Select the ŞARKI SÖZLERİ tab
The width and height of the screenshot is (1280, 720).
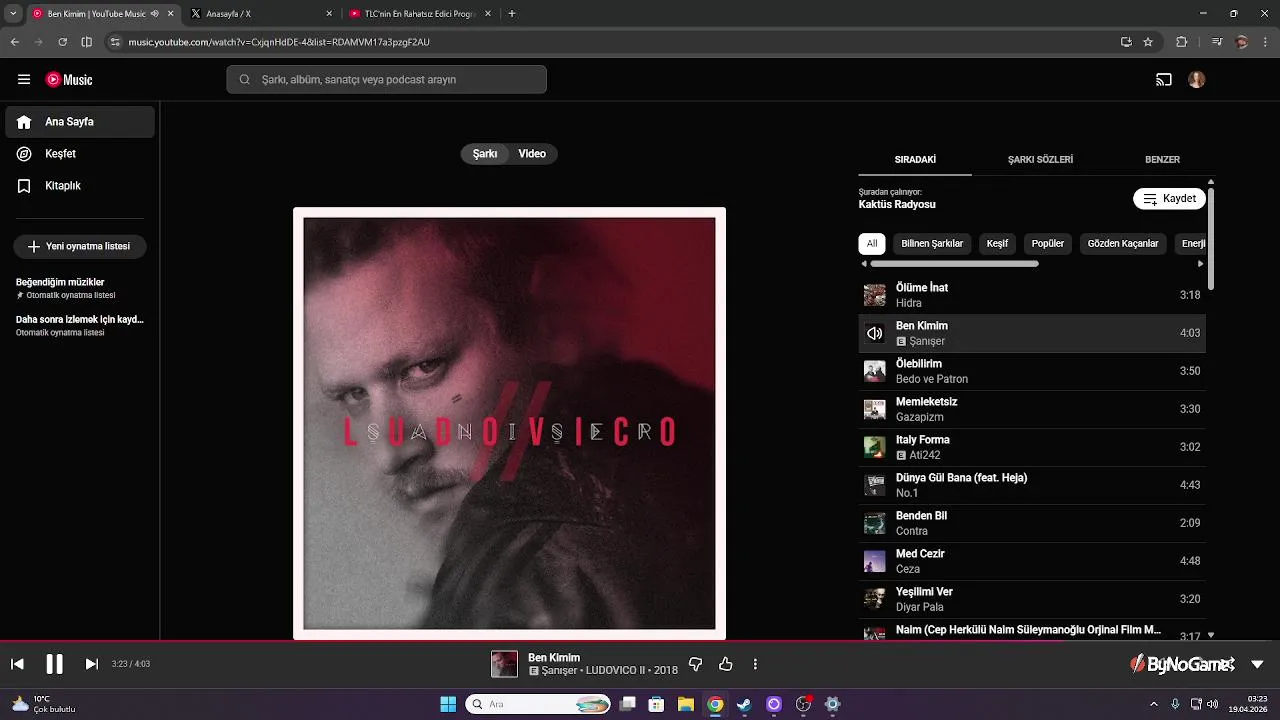1040,160
